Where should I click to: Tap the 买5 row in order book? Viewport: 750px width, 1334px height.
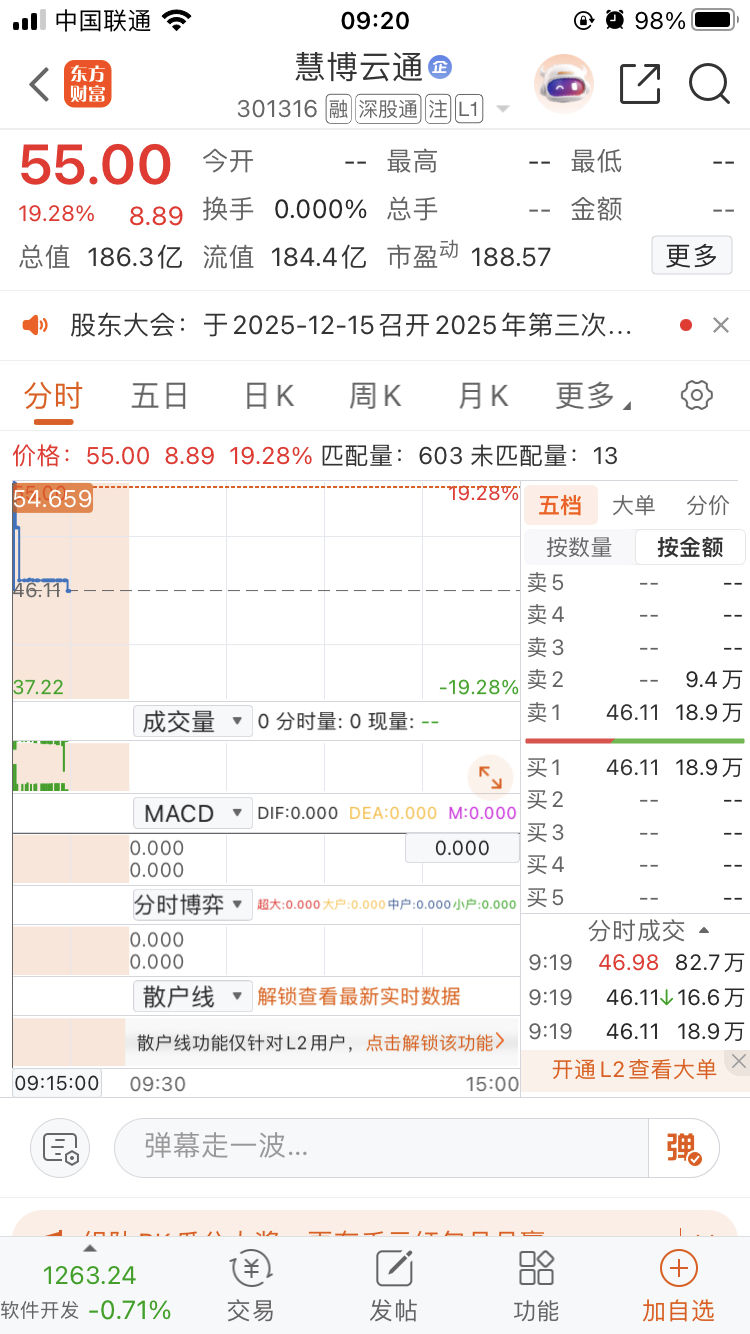coord(635,897)
